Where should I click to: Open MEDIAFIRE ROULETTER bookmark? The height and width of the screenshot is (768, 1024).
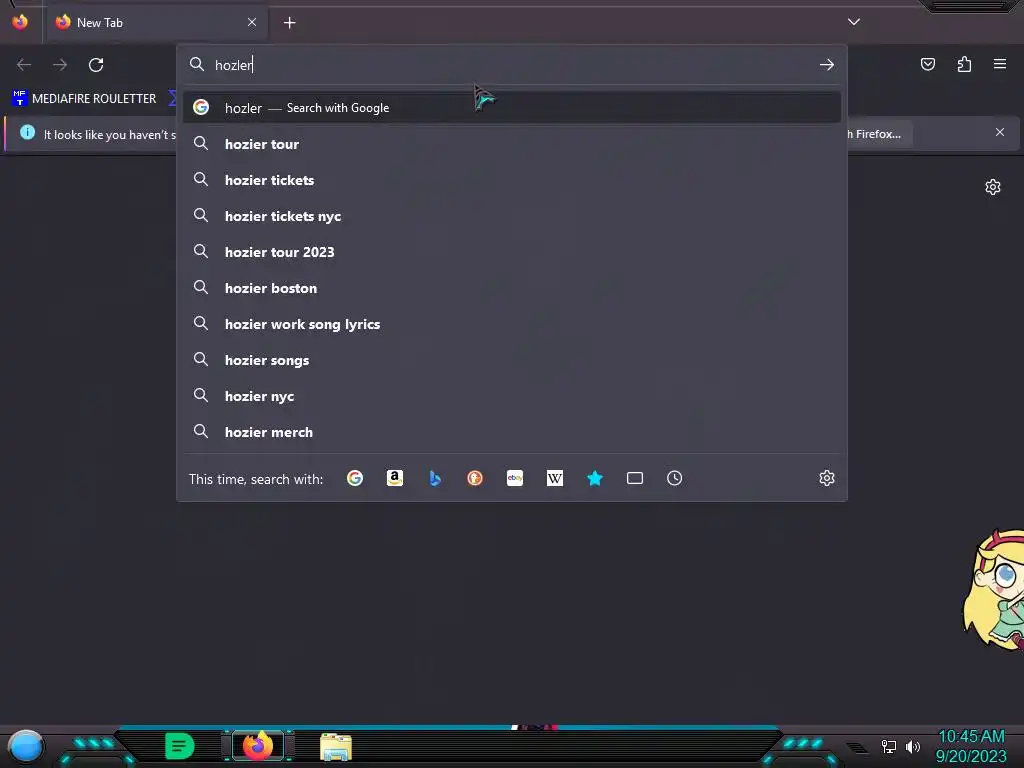(84, 99)
